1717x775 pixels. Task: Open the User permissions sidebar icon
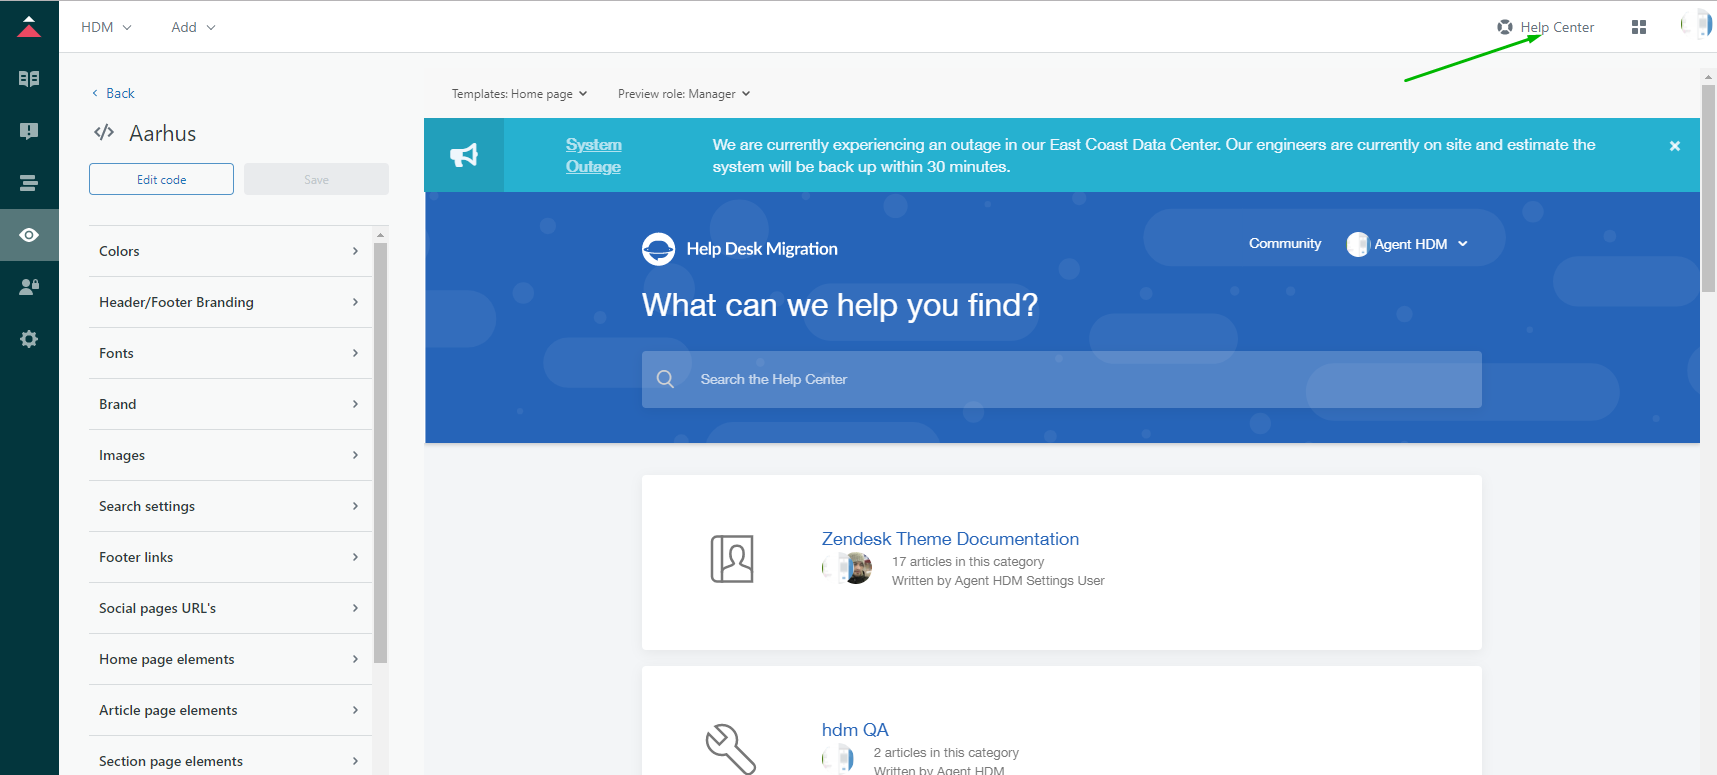click(29, 287)
